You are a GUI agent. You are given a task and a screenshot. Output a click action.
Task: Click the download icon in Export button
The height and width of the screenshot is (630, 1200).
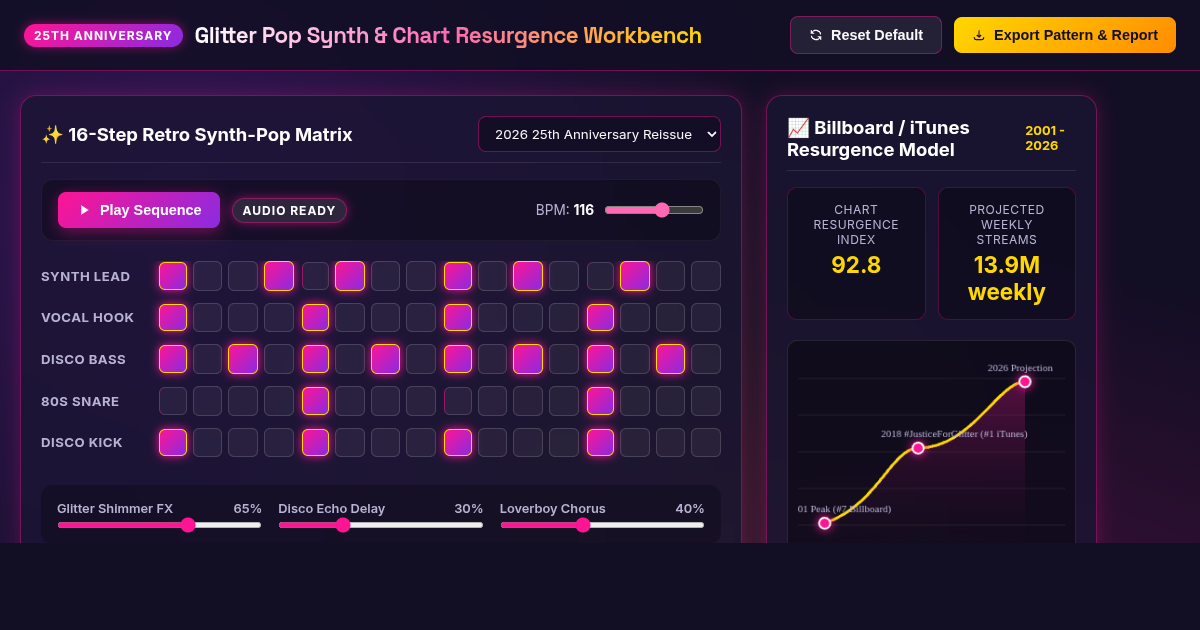[979, 35]
